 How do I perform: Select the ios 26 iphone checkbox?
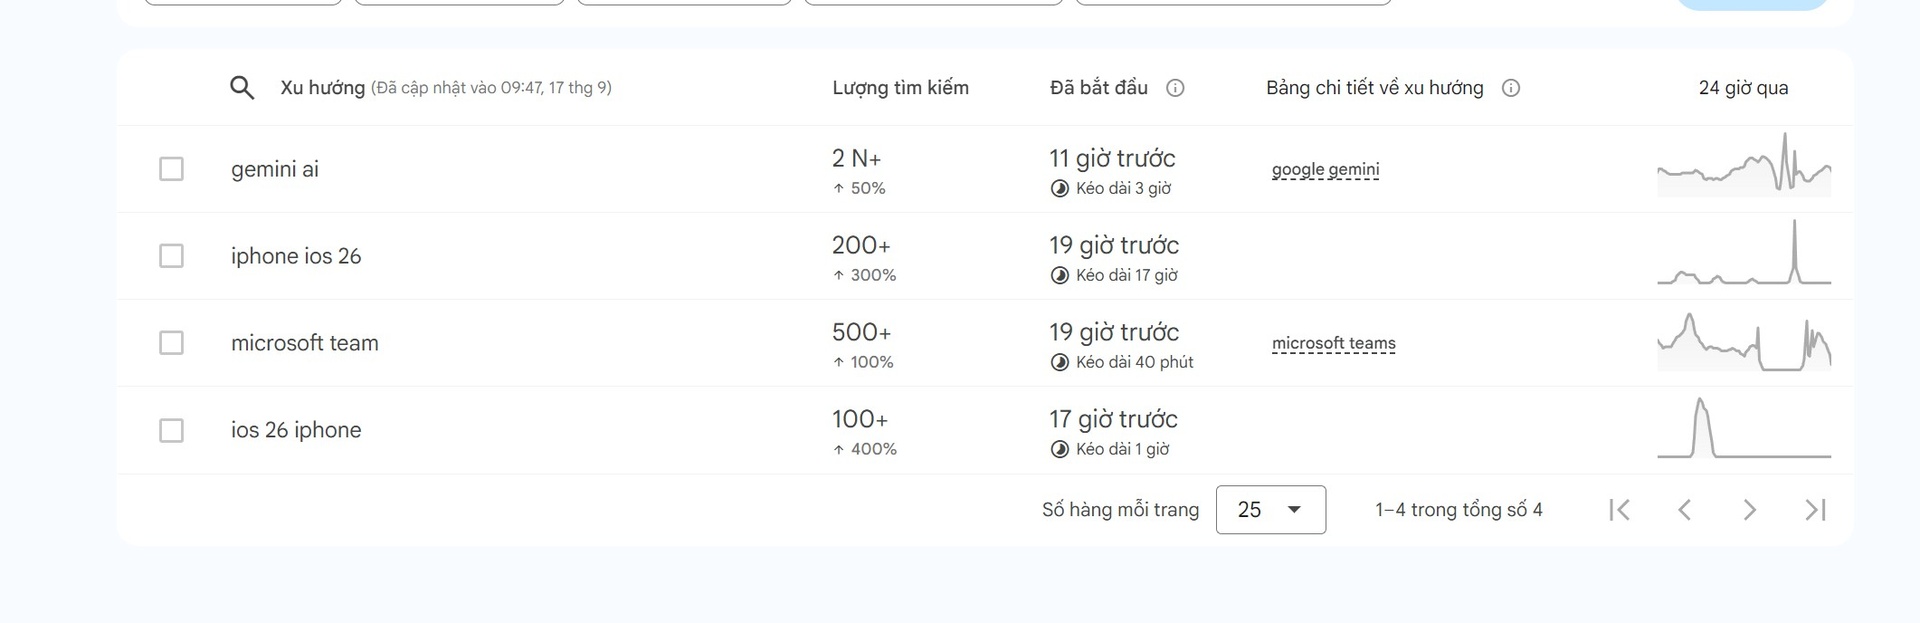(x=172, y=430)
